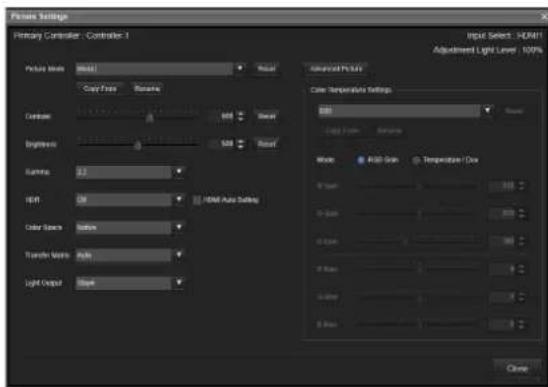
Task: Click the 'Primary Controller: Controller 1' text
Action: coord(71,36)
